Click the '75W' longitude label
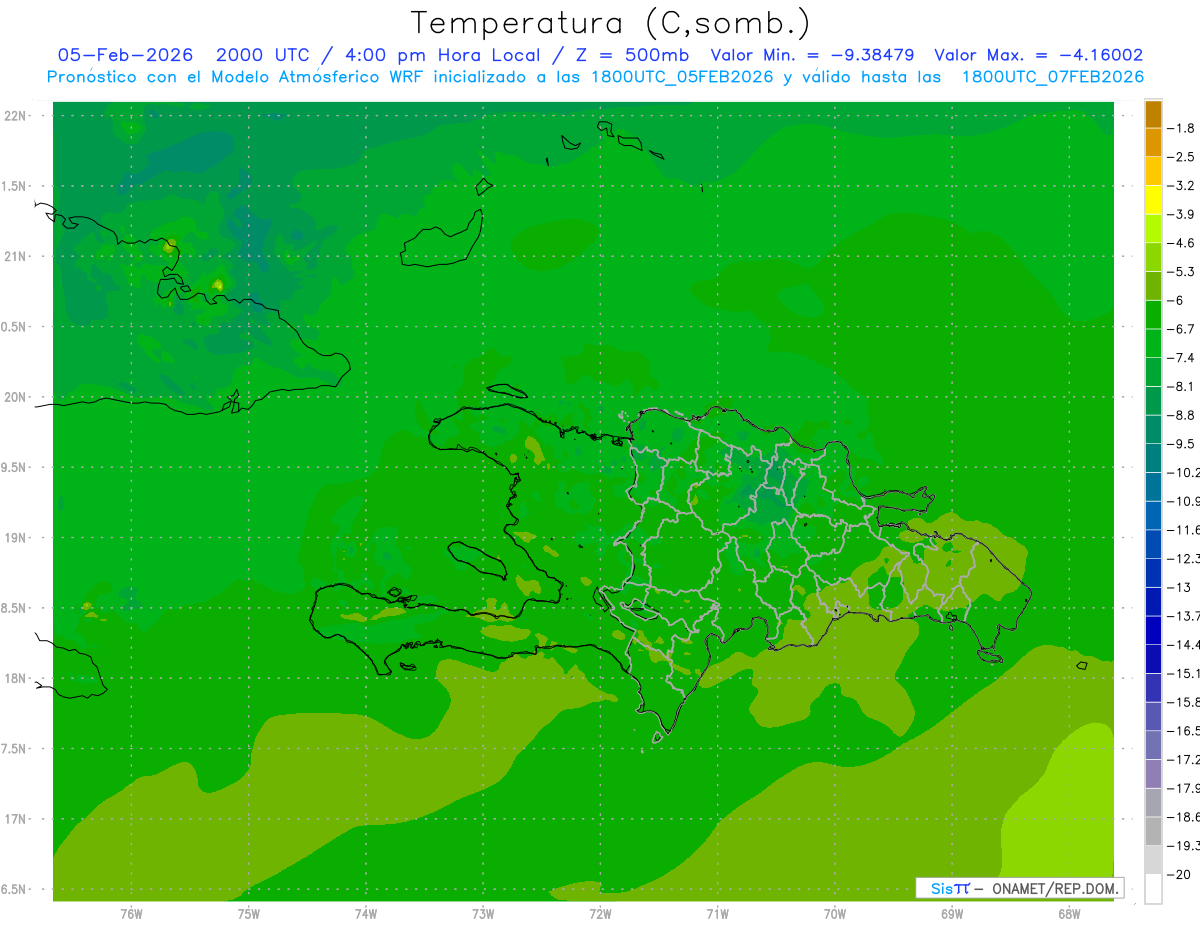 click(x=249, y=914)
